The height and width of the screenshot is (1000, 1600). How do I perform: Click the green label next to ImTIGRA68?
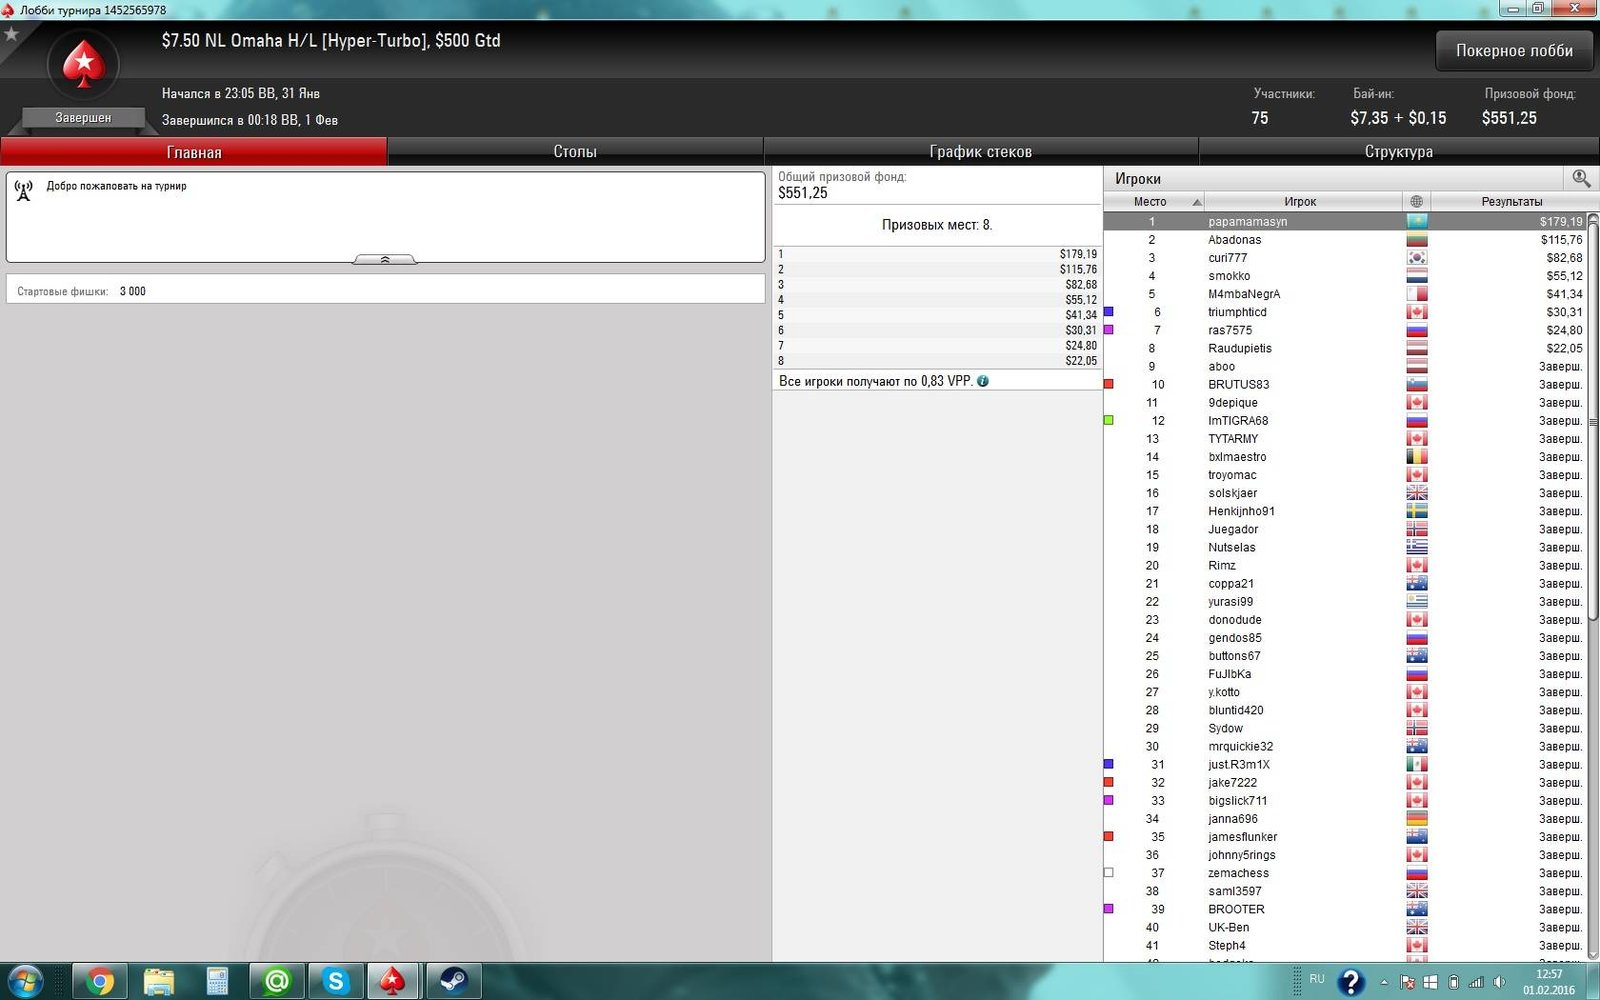(x=1108, y=421)
